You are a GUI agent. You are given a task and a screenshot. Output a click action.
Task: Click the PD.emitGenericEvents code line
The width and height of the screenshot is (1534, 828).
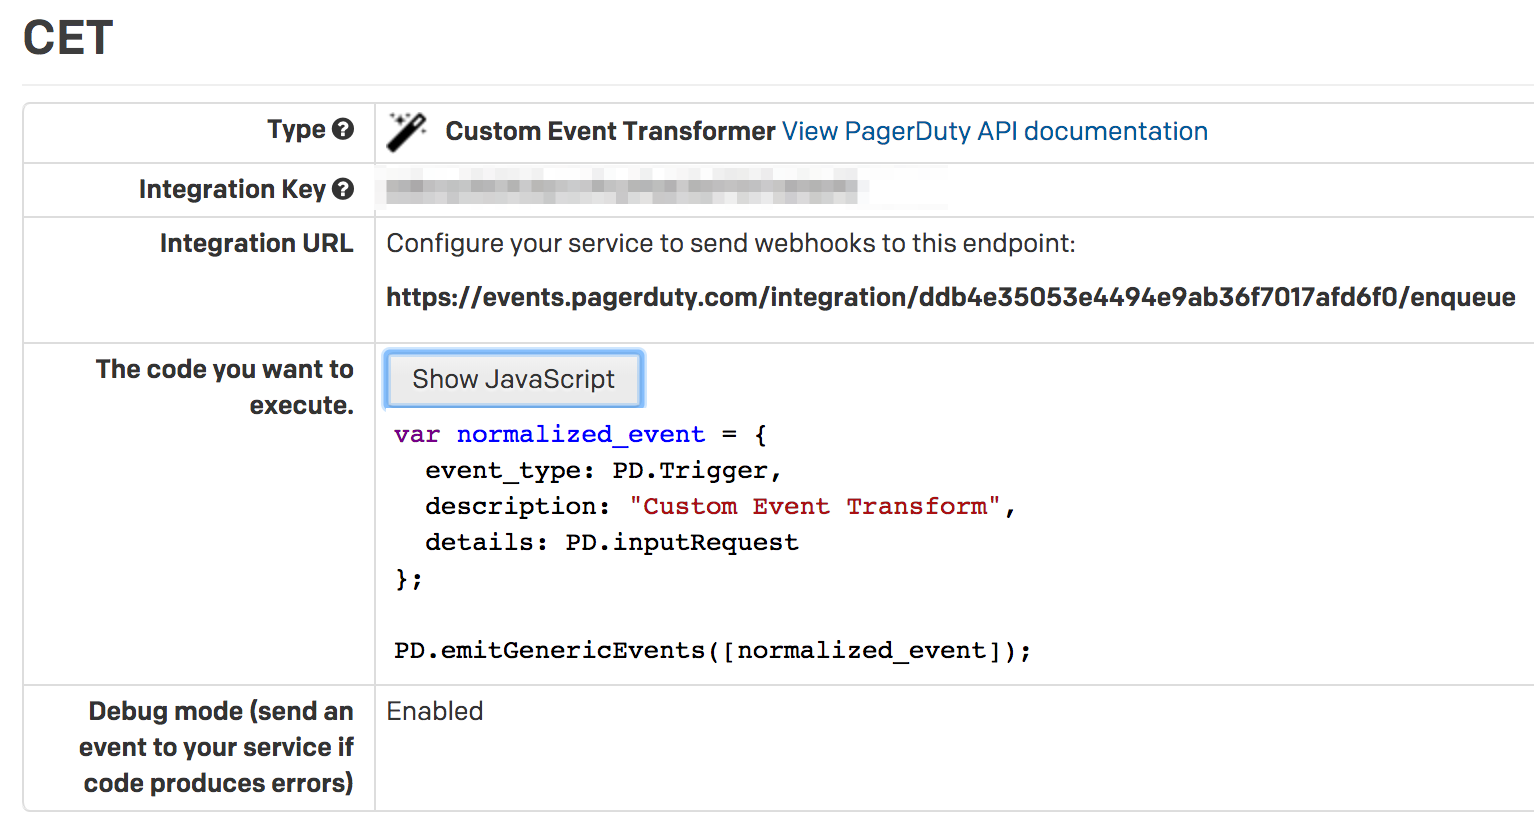click(x=712, y=650)
